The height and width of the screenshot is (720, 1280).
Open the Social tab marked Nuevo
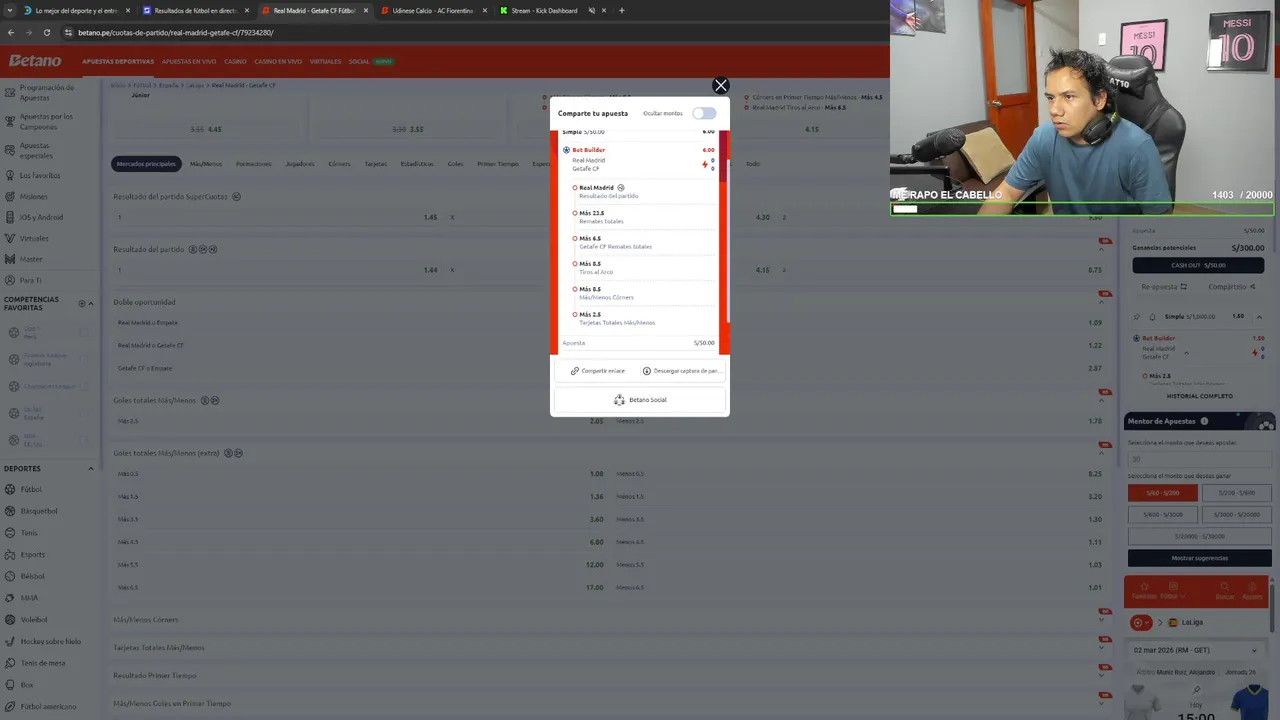click(371, 61)
